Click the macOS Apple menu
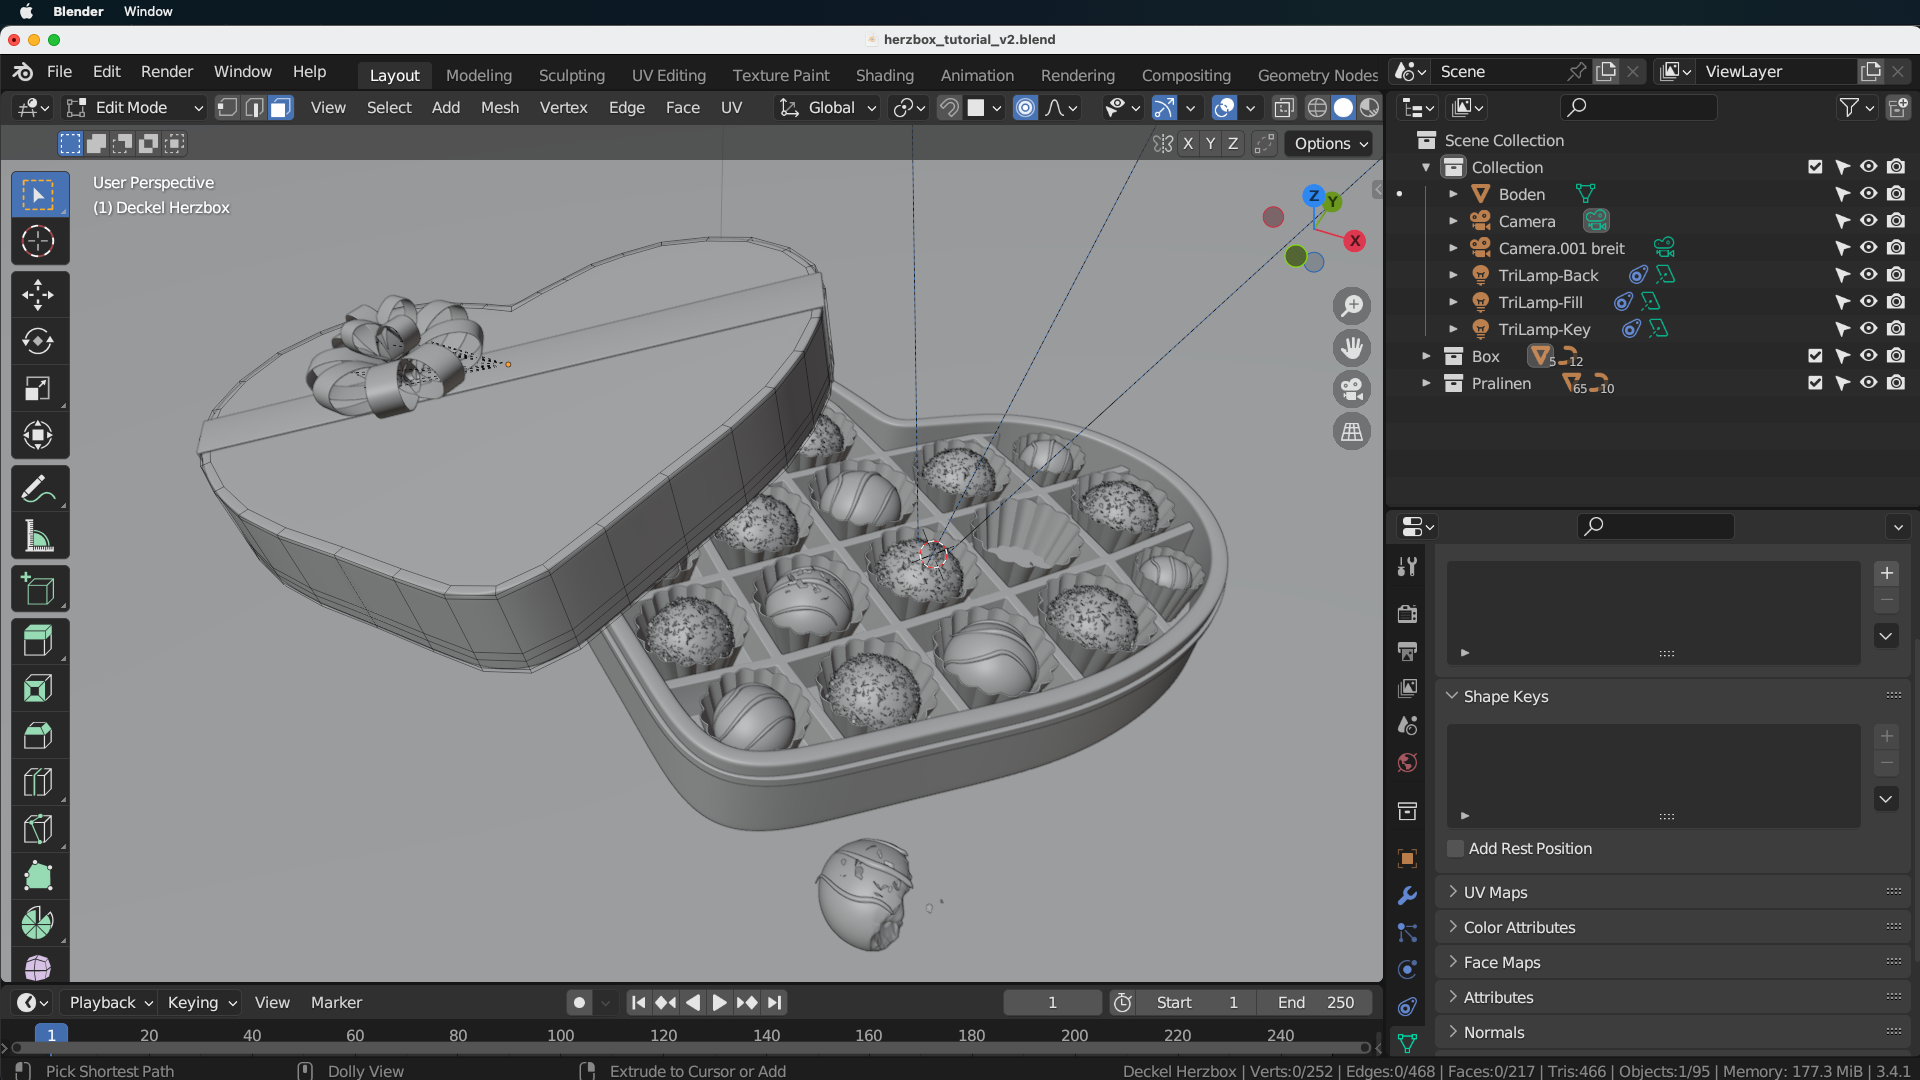Screen dimensions: 1920x1080 tap(27, 12)
